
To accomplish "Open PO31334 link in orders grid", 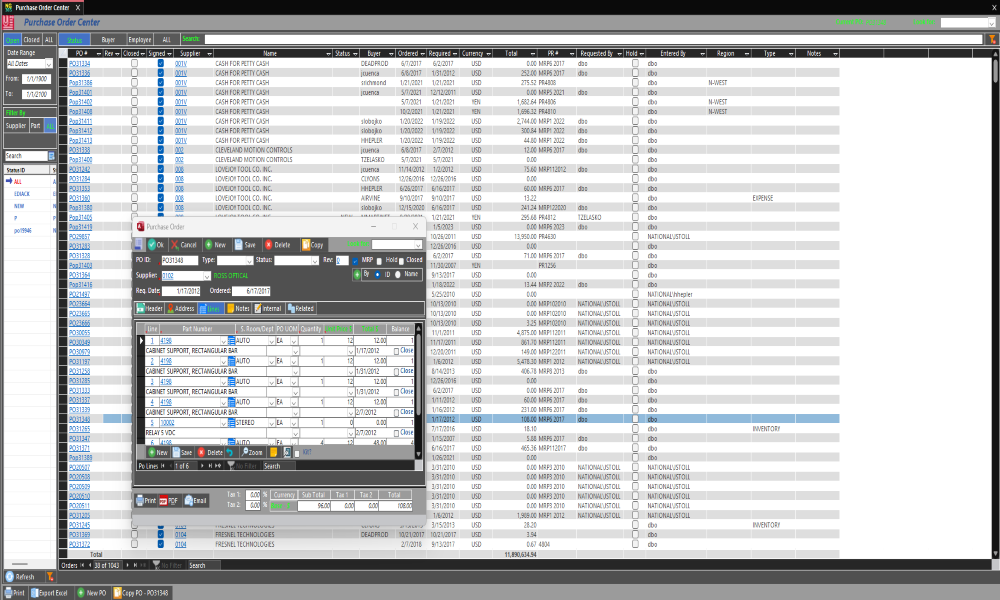I will pyautogui.click(x=80, y=62).
